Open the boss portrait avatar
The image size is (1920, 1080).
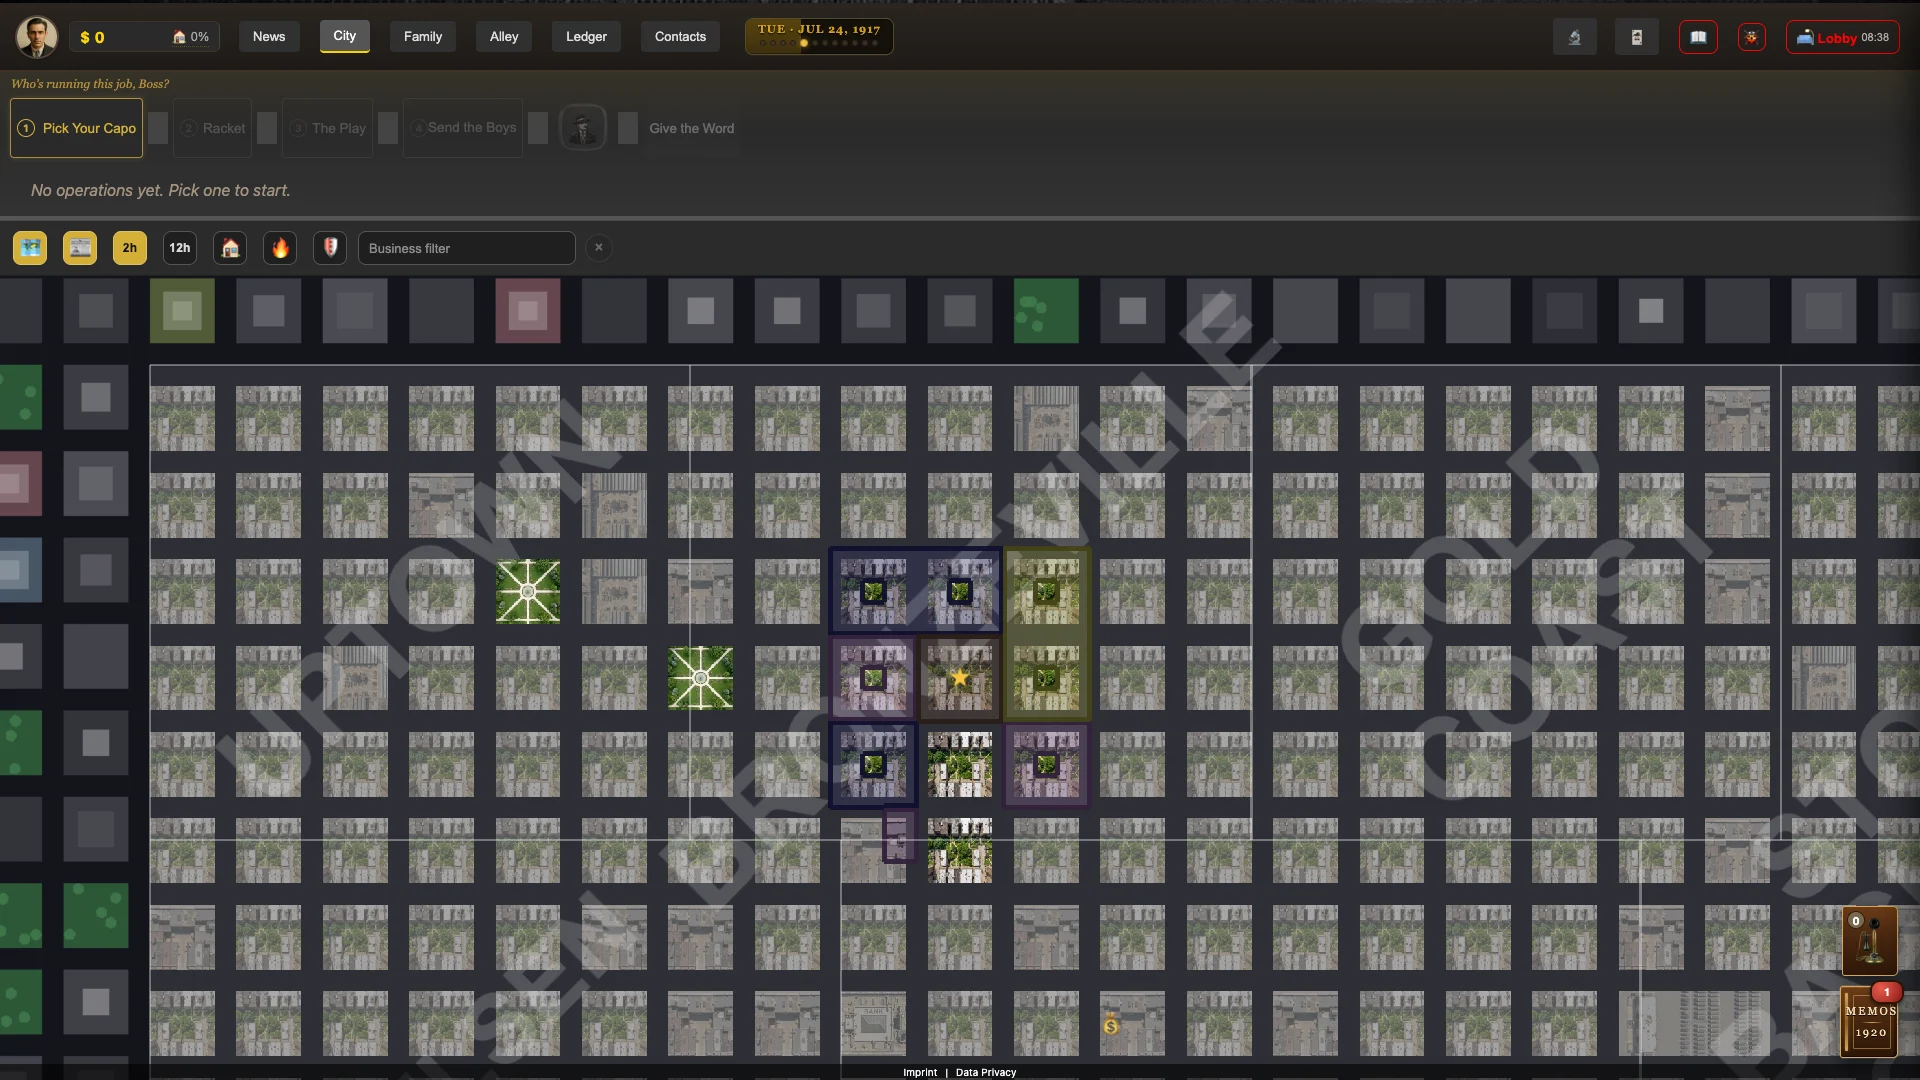coord(37,37)
